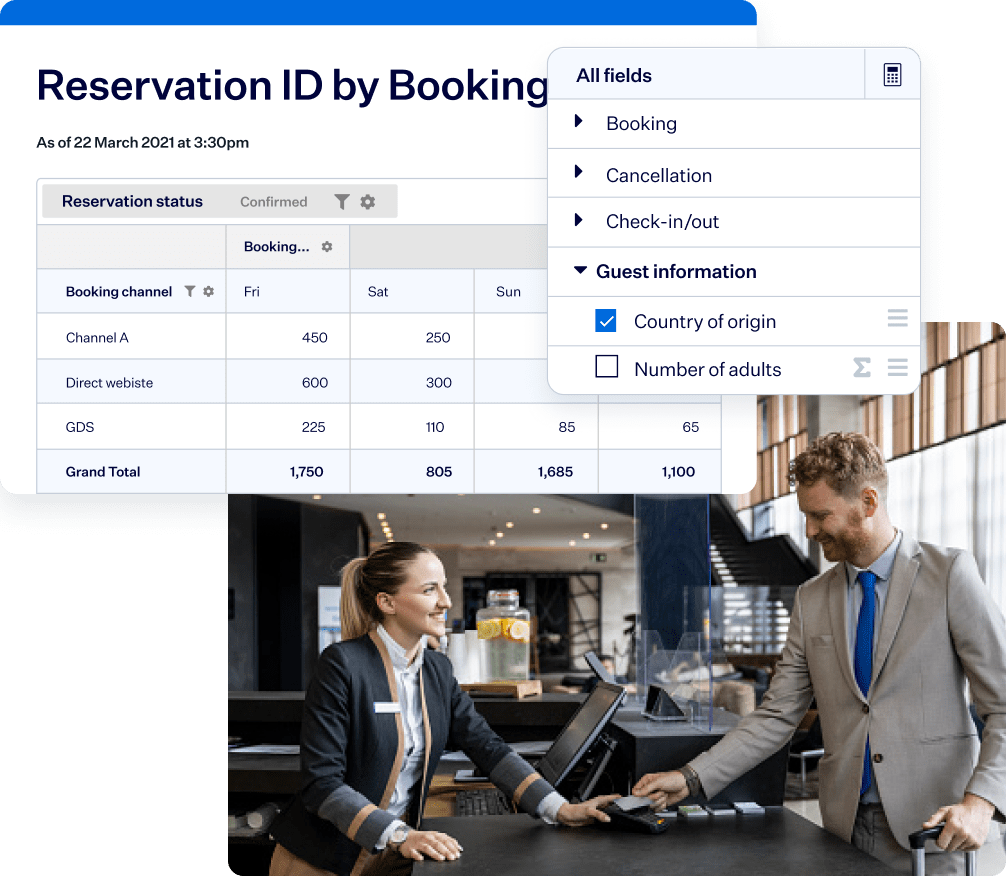1006x876 pixels.
Task: Open the Booking channel gear settings
Action: [209, 292]
